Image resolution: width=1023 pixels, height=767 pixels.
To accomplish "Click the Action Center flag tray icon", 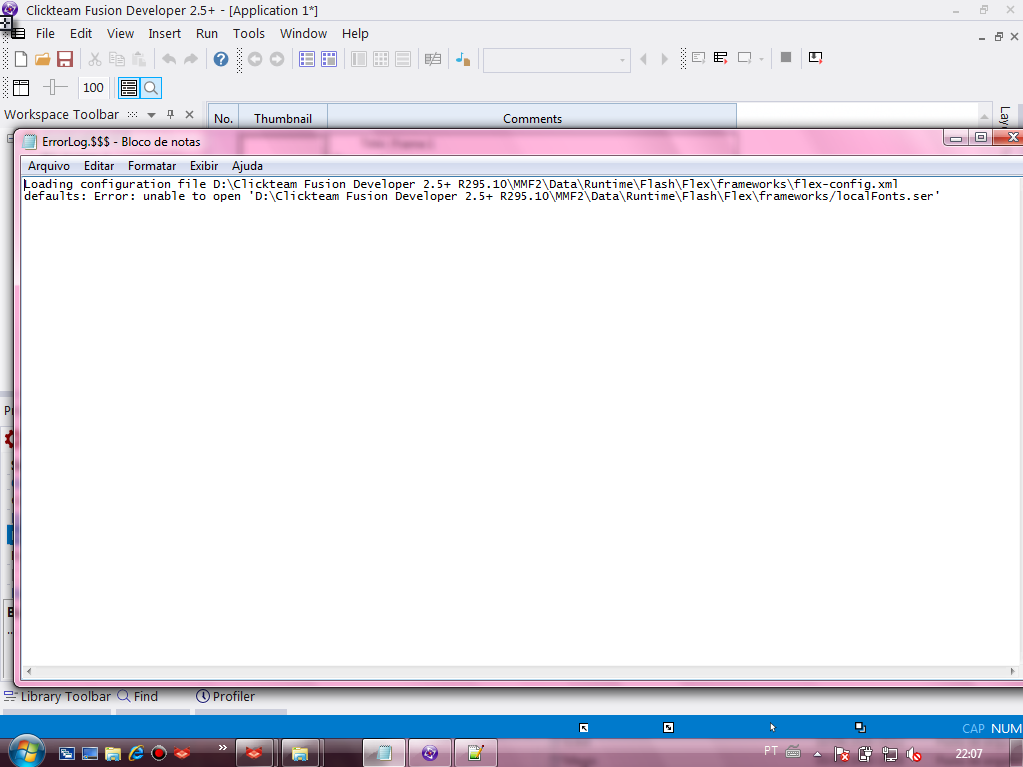I will click(842, 755).
